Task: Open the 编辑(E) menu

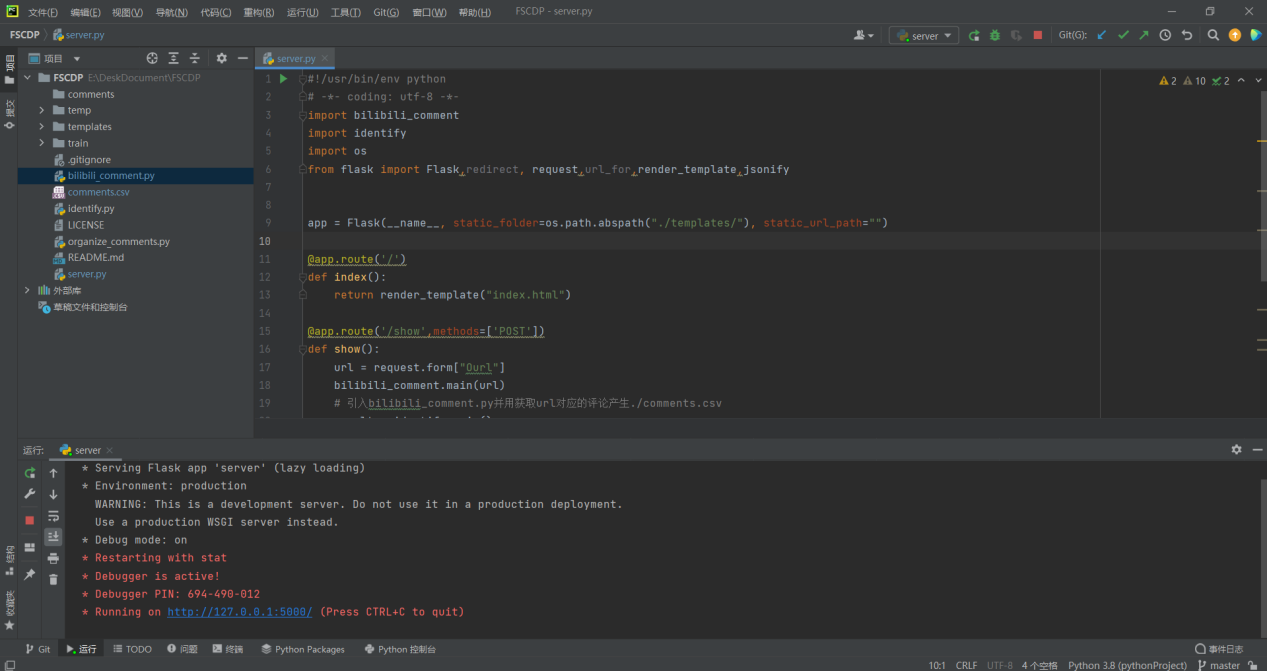Action: (85, 12)
